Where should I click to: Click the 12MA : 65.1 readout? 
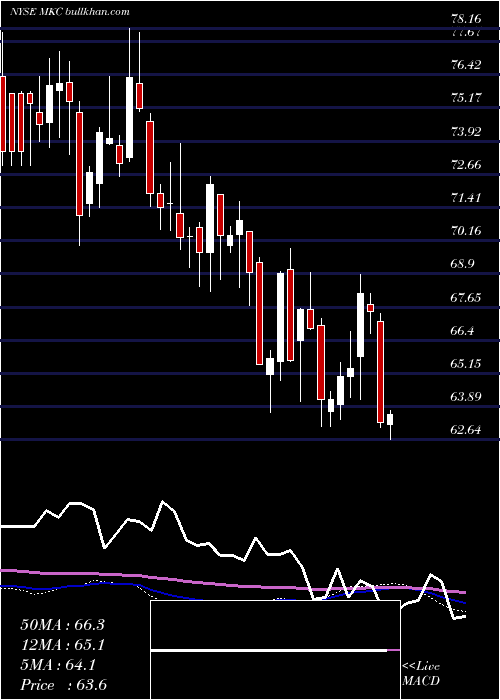click(62, 645)
